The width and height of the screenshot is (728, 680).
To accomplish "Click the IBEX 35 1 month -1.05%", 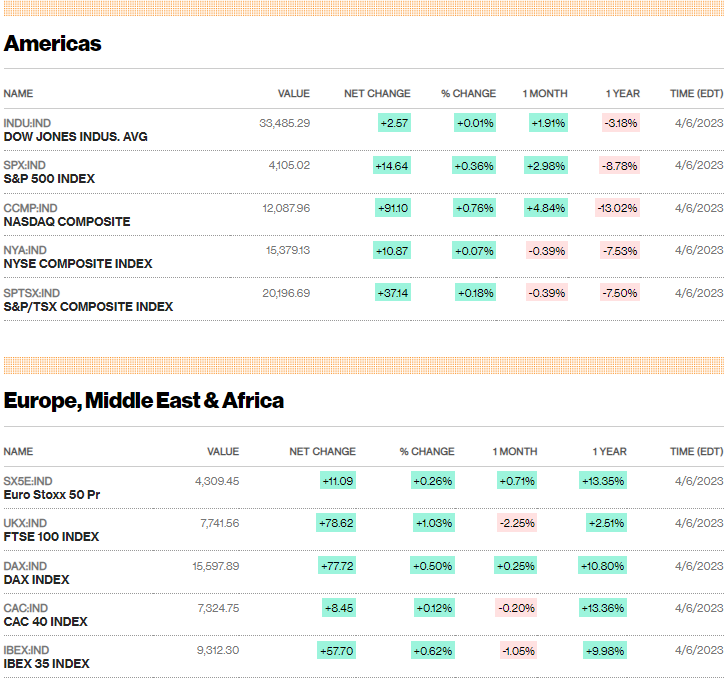I will pyautogui.click(x=519, y=651).
